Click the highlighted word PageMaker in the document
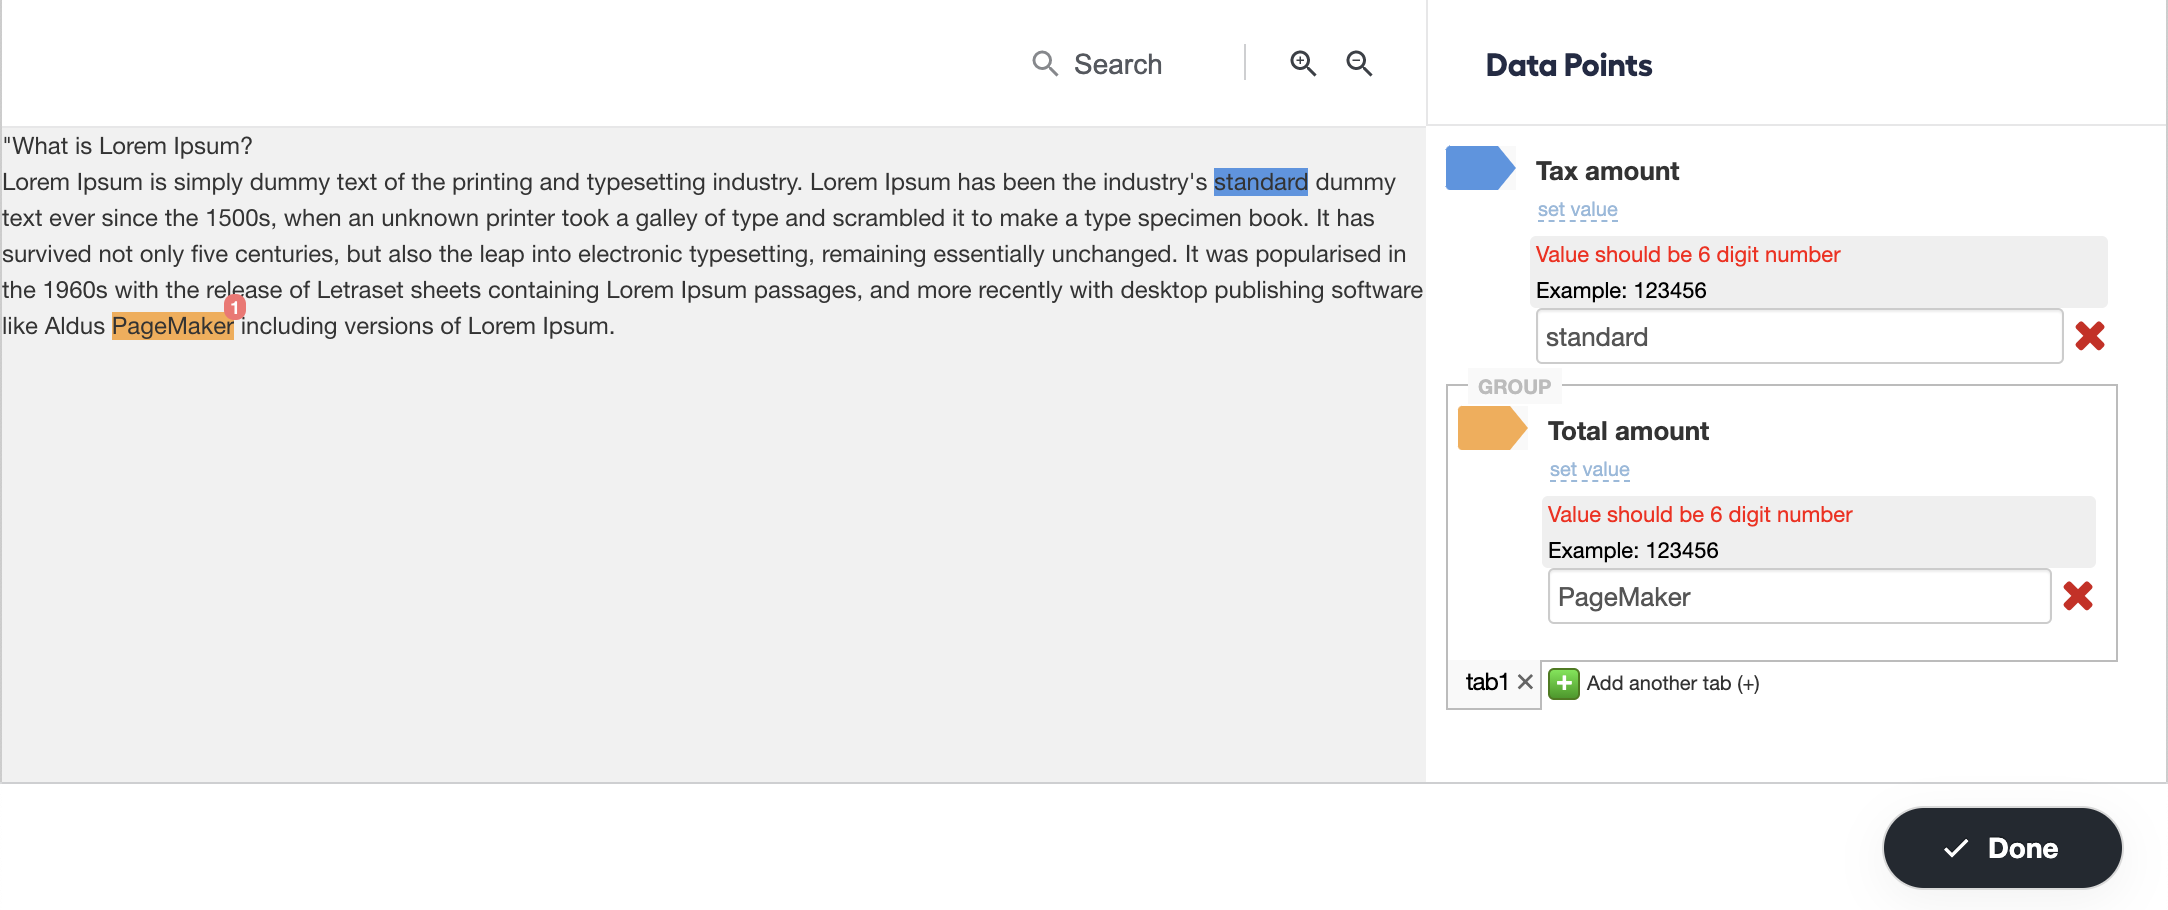 173,326
